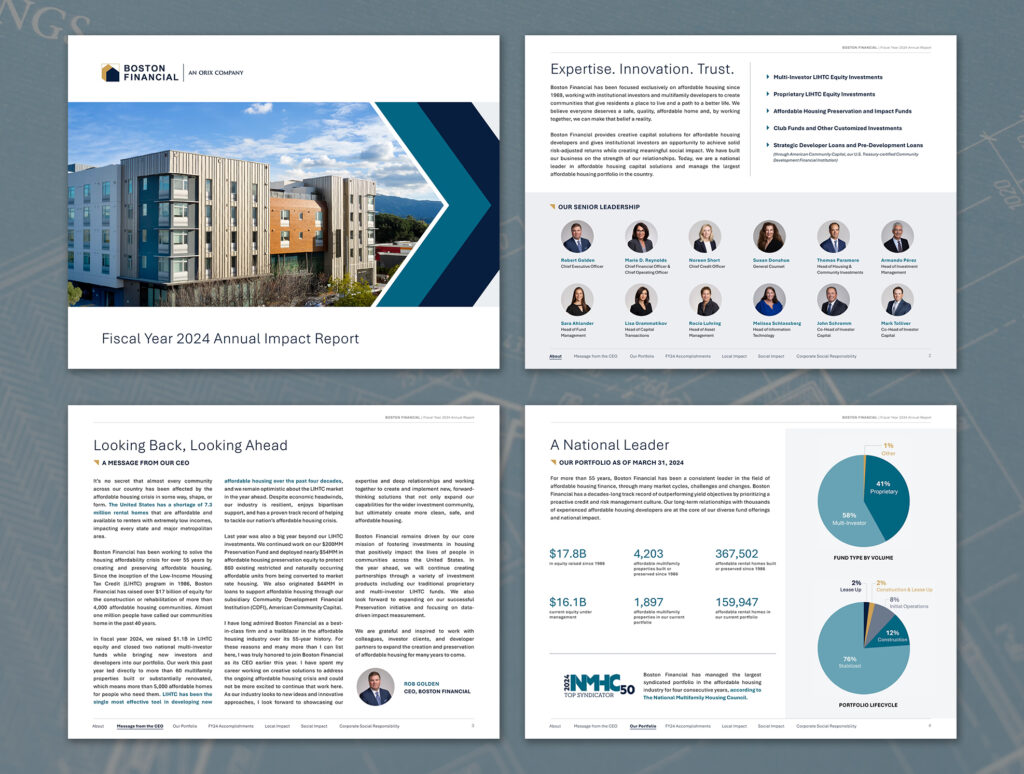Screen dimensions: 1024x774
Task: Select Maria D. Reynolds' headshot
Action: pyautogui.click(x=641, y=236)
